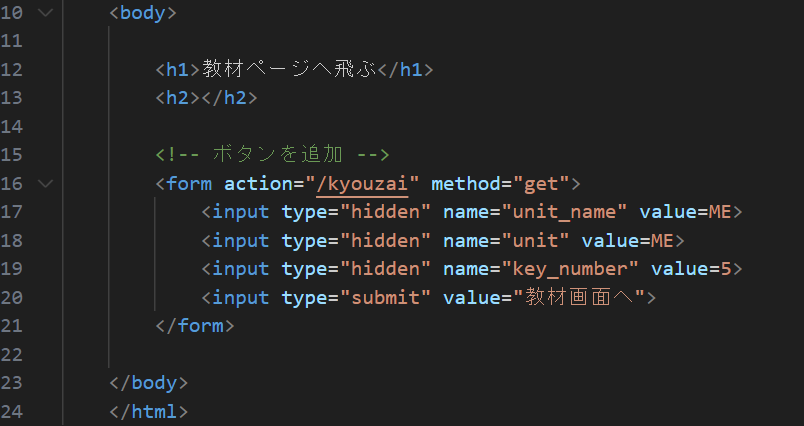This screenshot has height=426, width=804.
Task: Click the closing html tag
Action: point(148,411)
